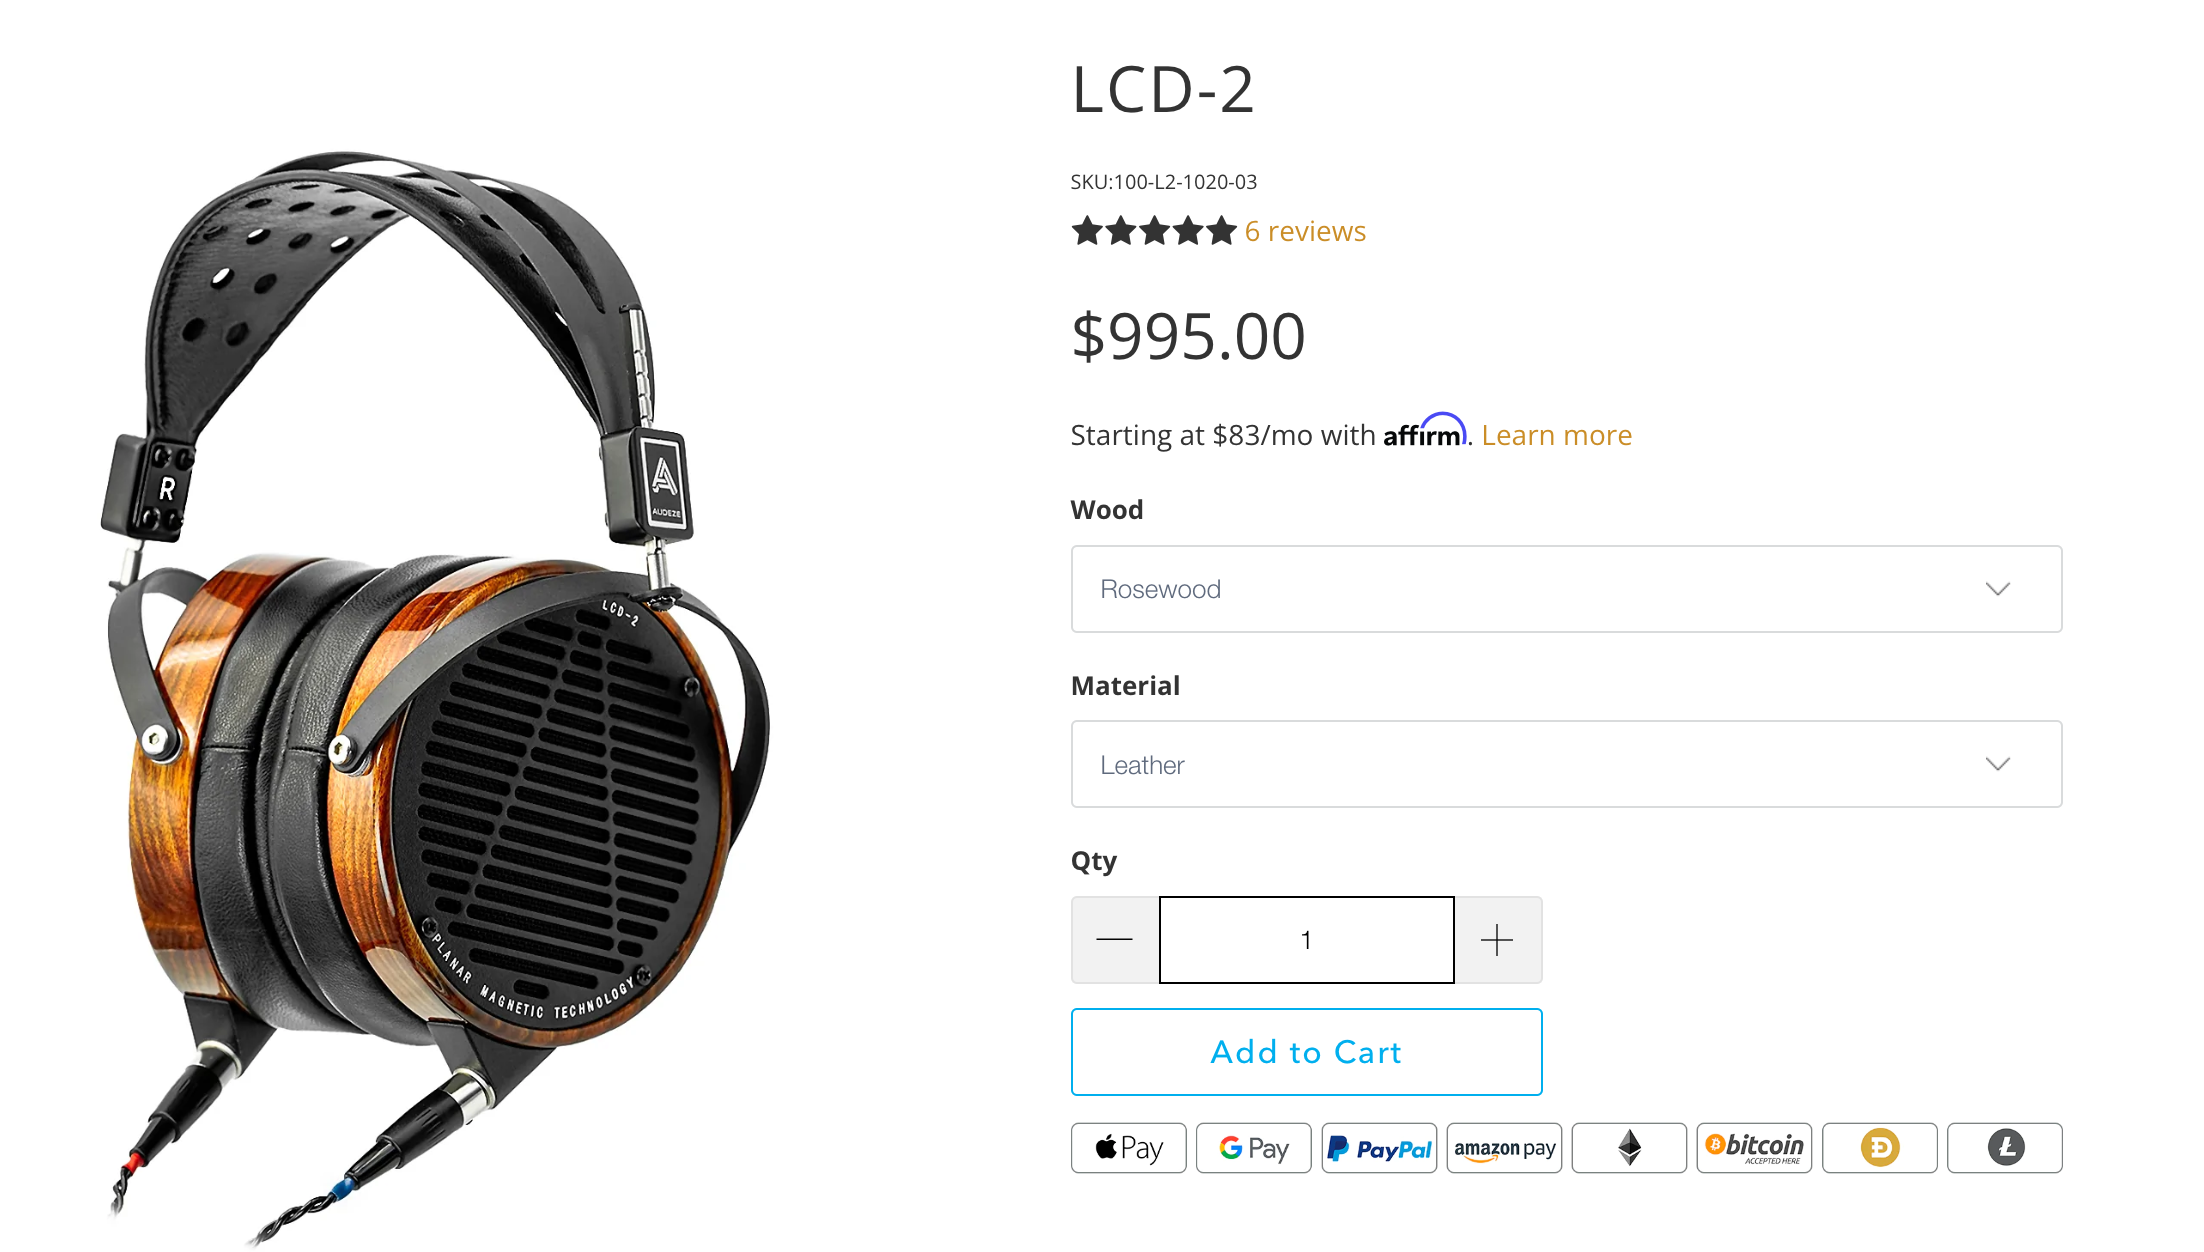Open the 6 reviews link
Screen dimensions: 2204x1252
pos(1305,231)
